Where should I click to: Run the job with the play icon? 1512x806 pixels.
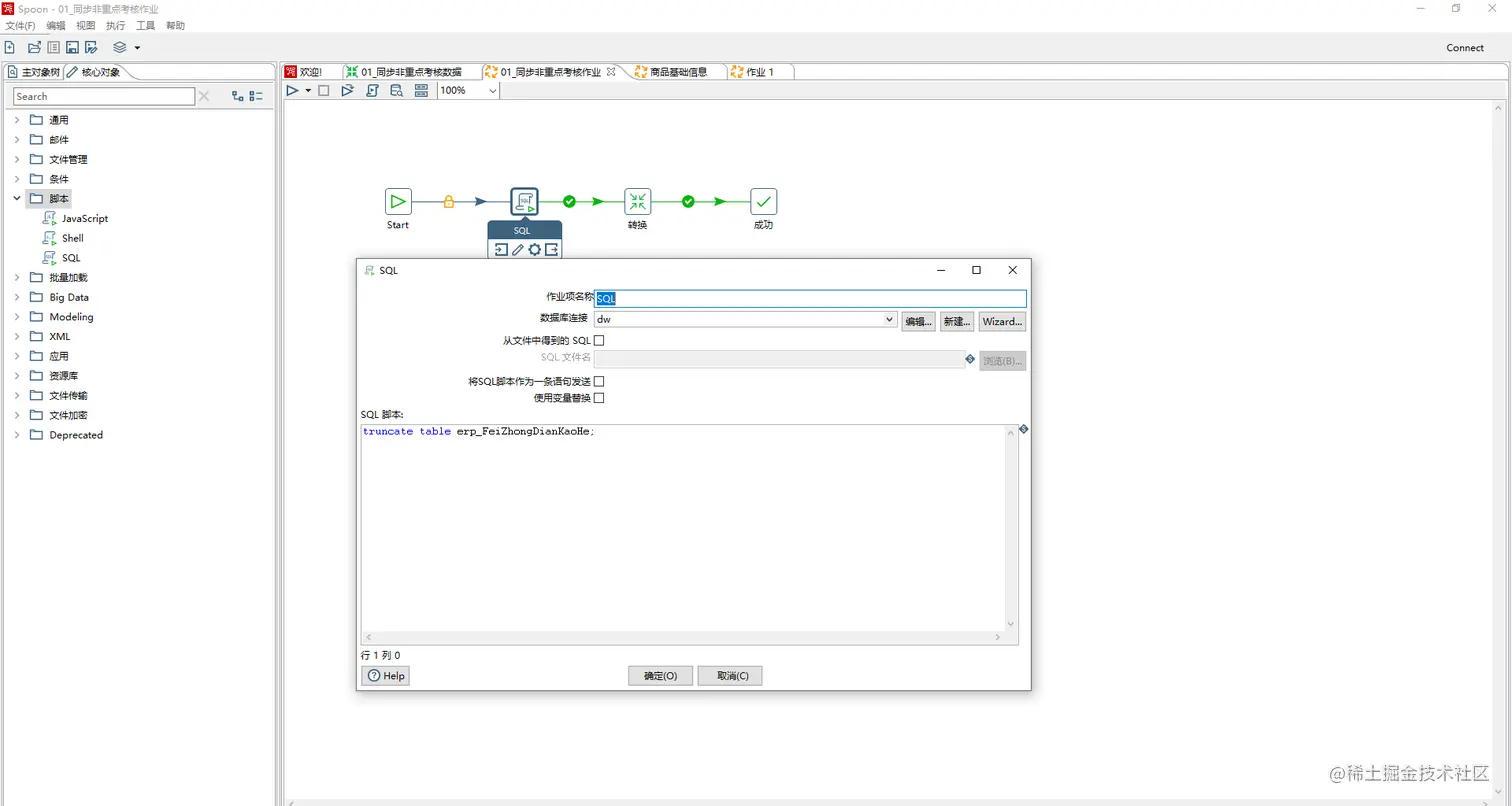point(292,90)
